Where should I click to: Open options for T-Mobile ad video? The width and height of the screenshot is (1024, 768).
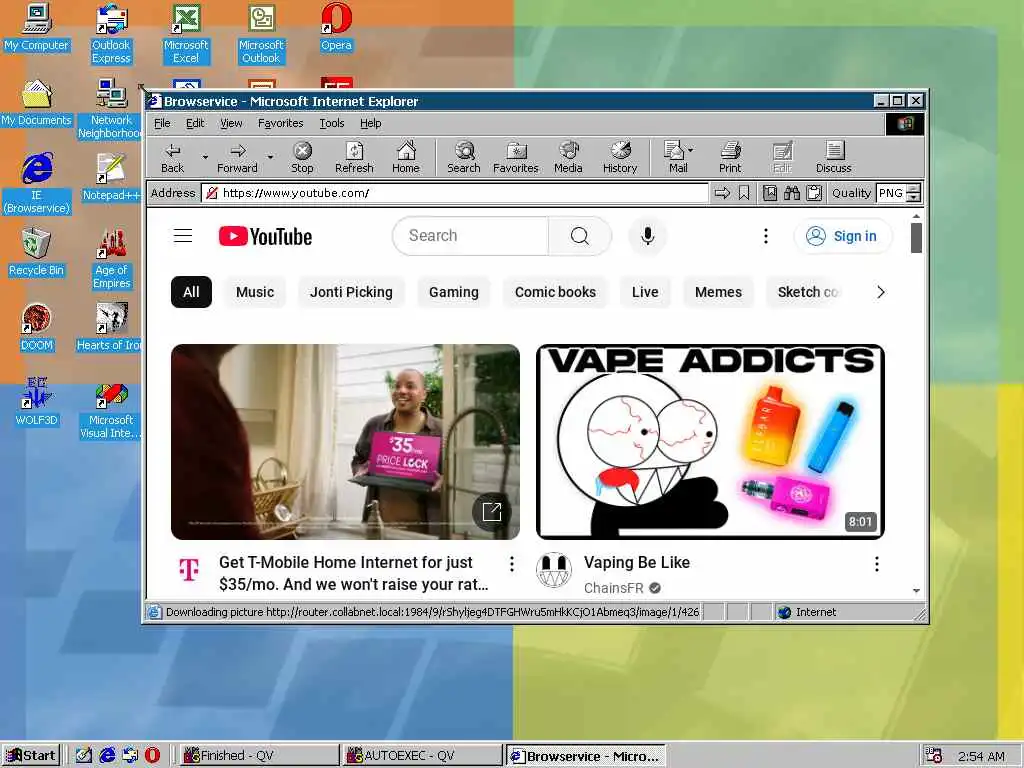pyautogui.click(x=512, y=564)
